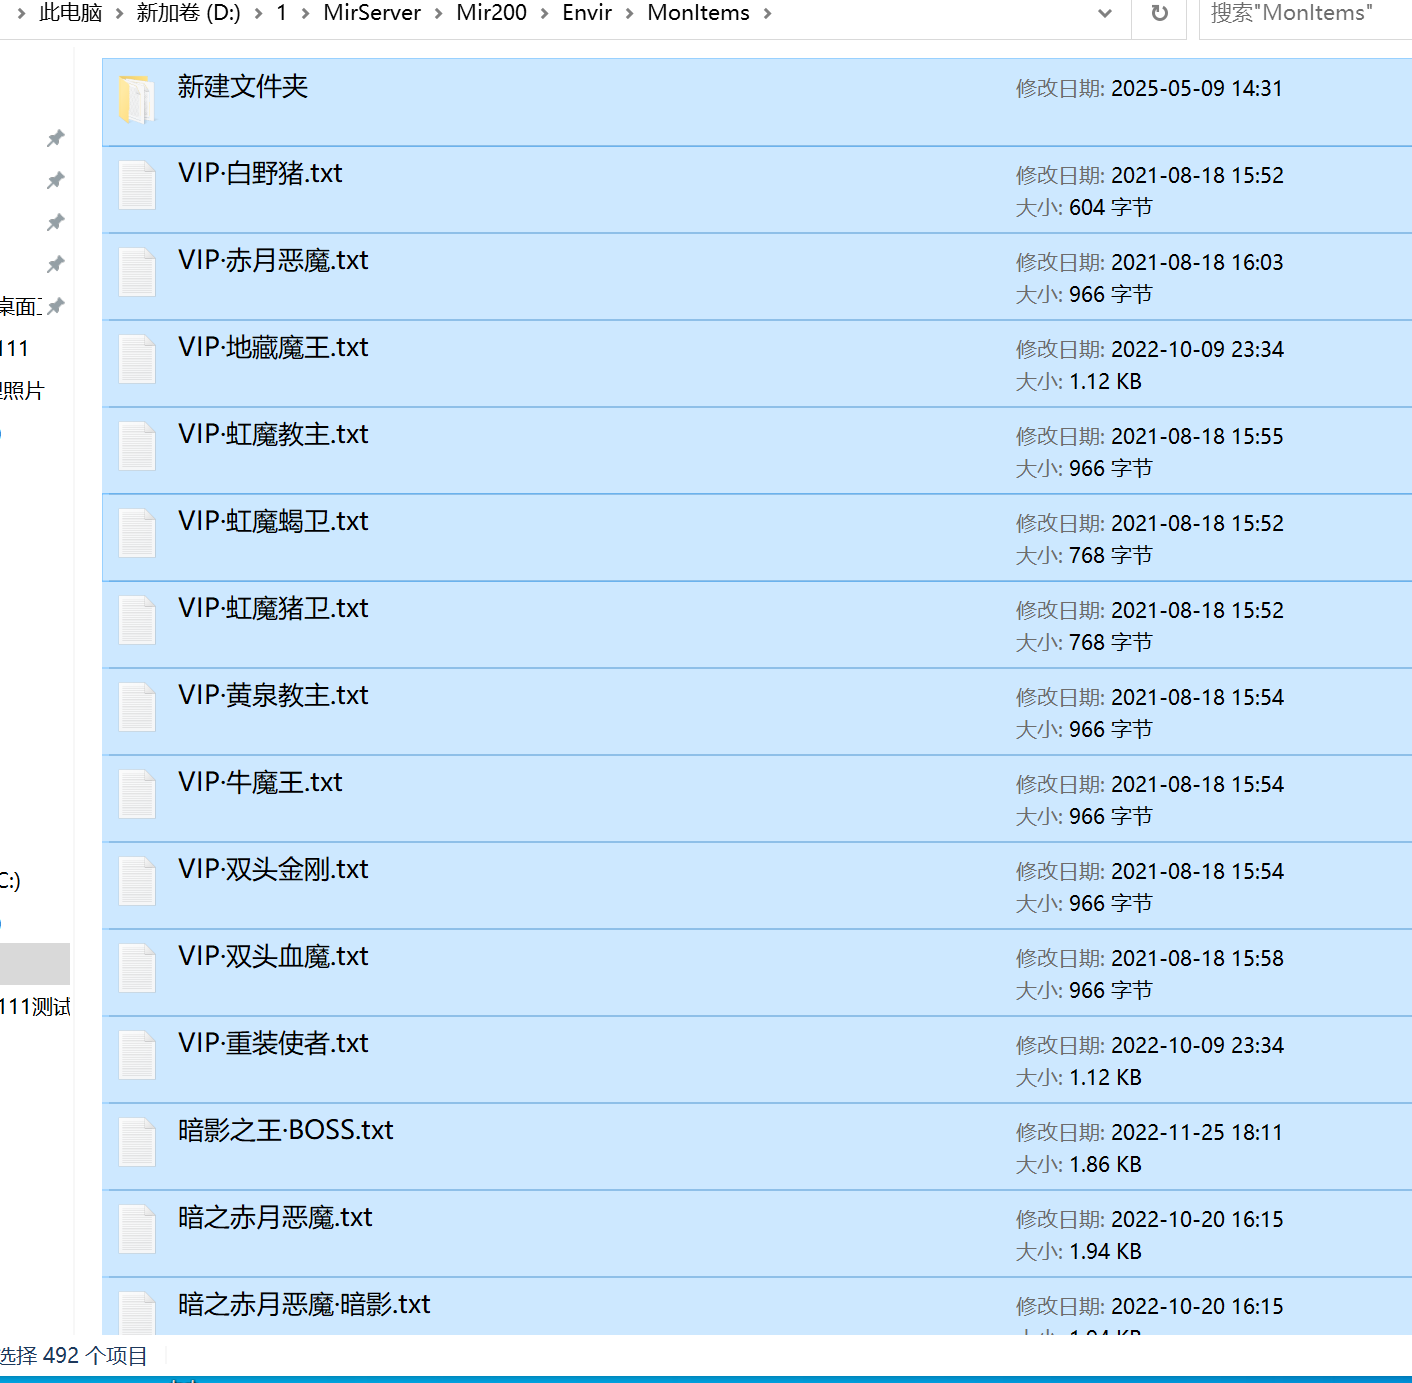1412x1383 pixels.
Task: Expand the chevron after Envir breadcrumb
Action: [x=630, y=14]
